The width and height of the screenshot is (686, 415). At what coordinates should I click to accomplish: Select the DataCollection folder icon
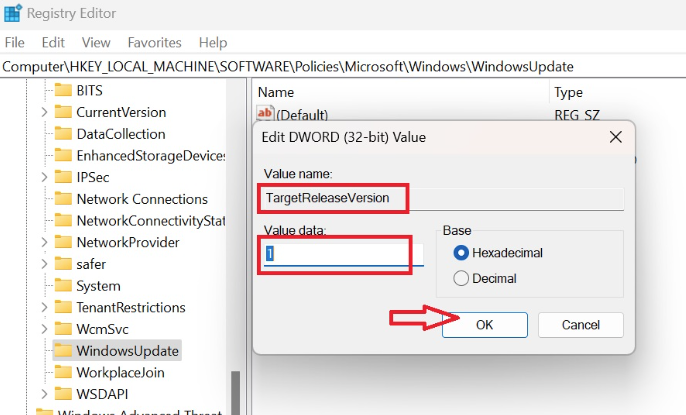[63, 133]
